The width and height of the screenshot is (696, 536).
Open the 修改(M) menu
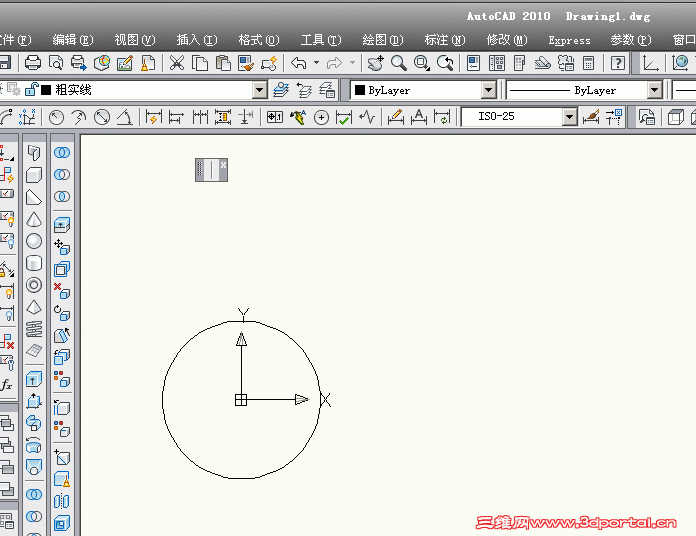(506, 40)
